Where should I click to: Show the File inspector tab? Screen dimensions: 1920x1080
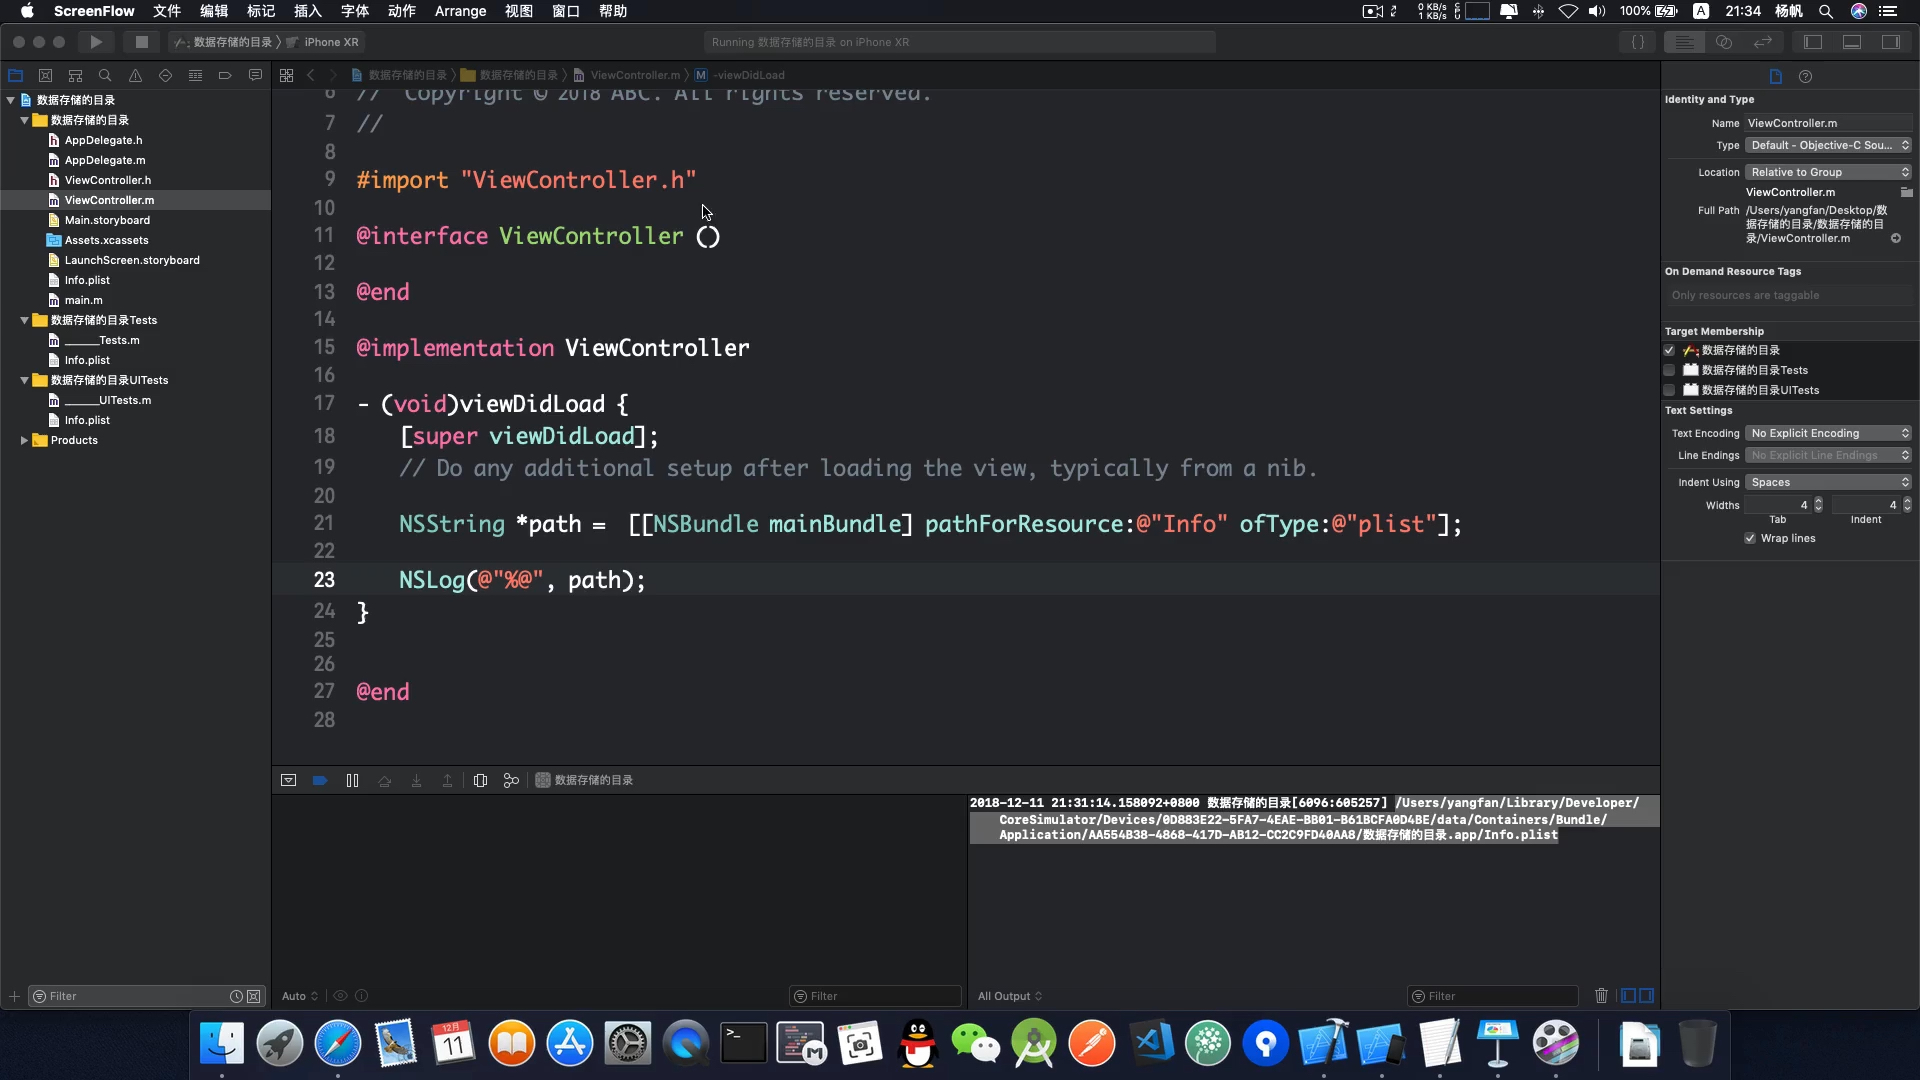pyautogui.click(x=1776, y=76)
